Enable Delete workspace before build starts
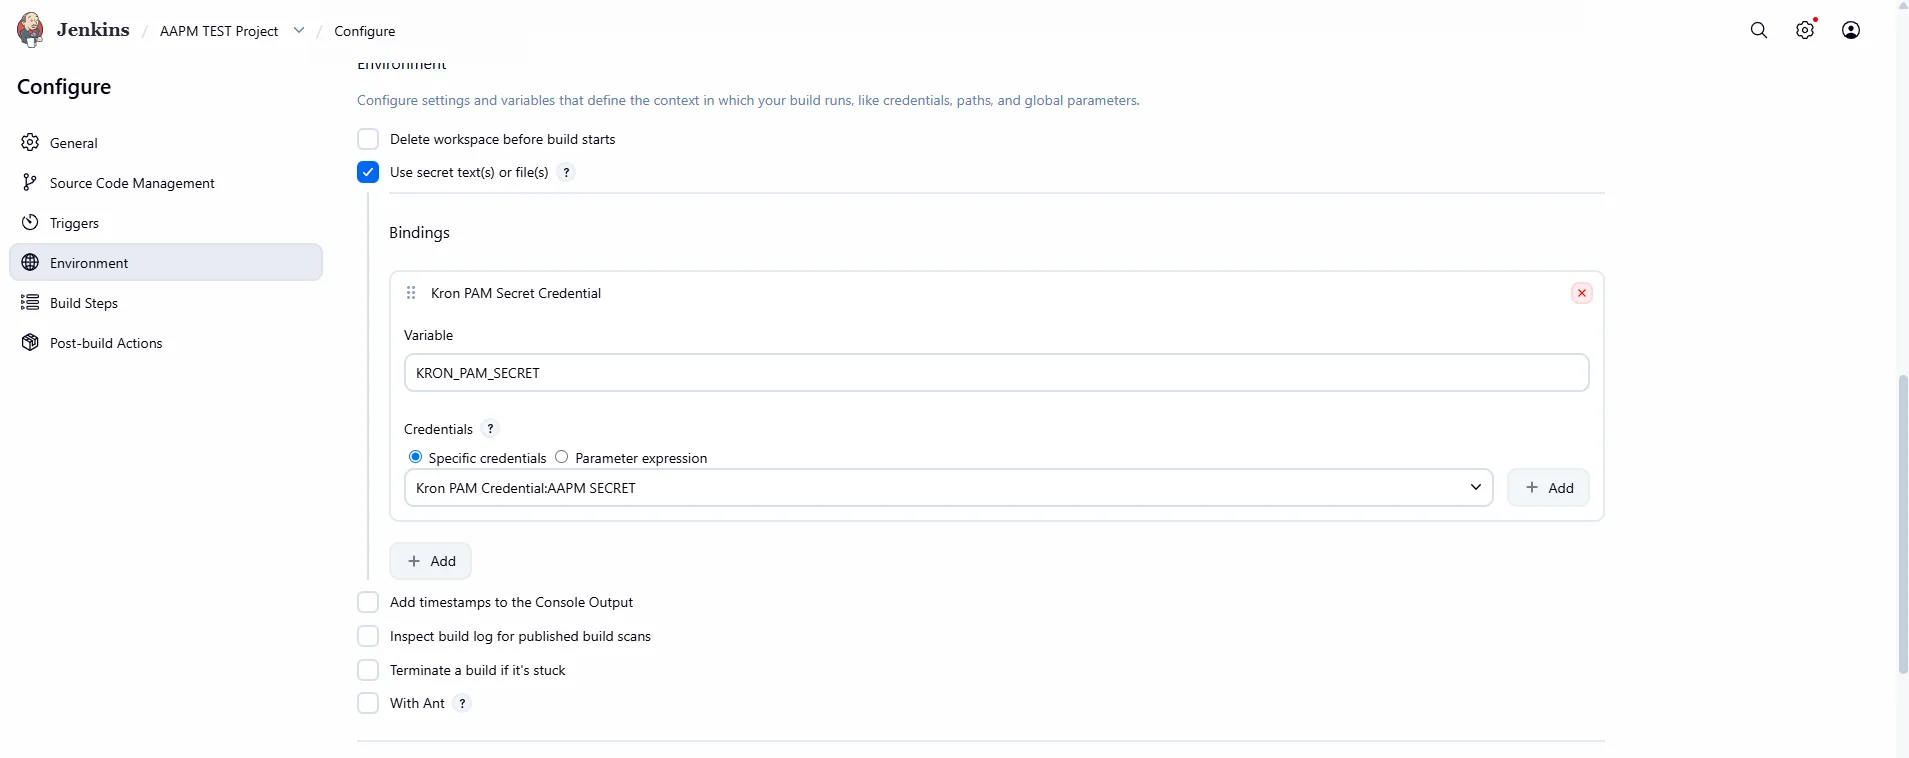1909x758 pixels. pos(368,139)
